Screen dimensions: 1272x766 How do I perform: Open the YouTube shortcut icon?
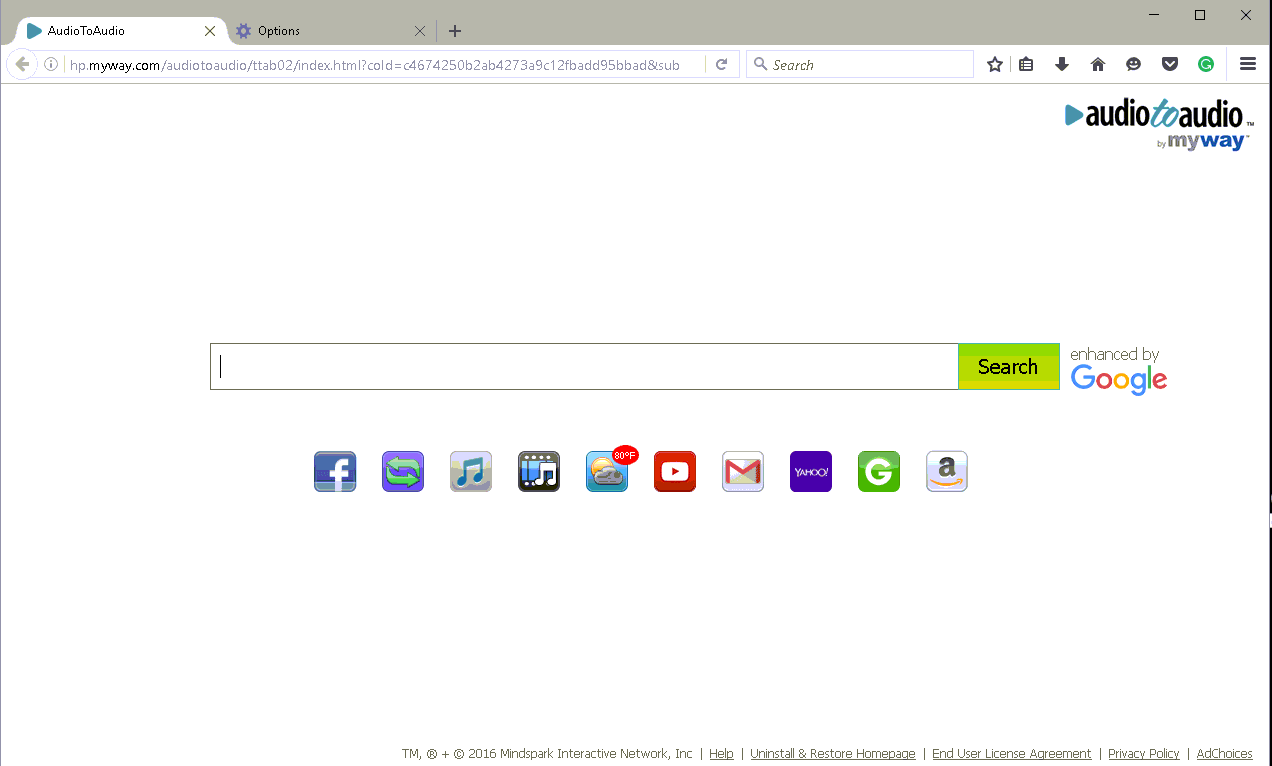pyautogui.click(x=675, y=472)
